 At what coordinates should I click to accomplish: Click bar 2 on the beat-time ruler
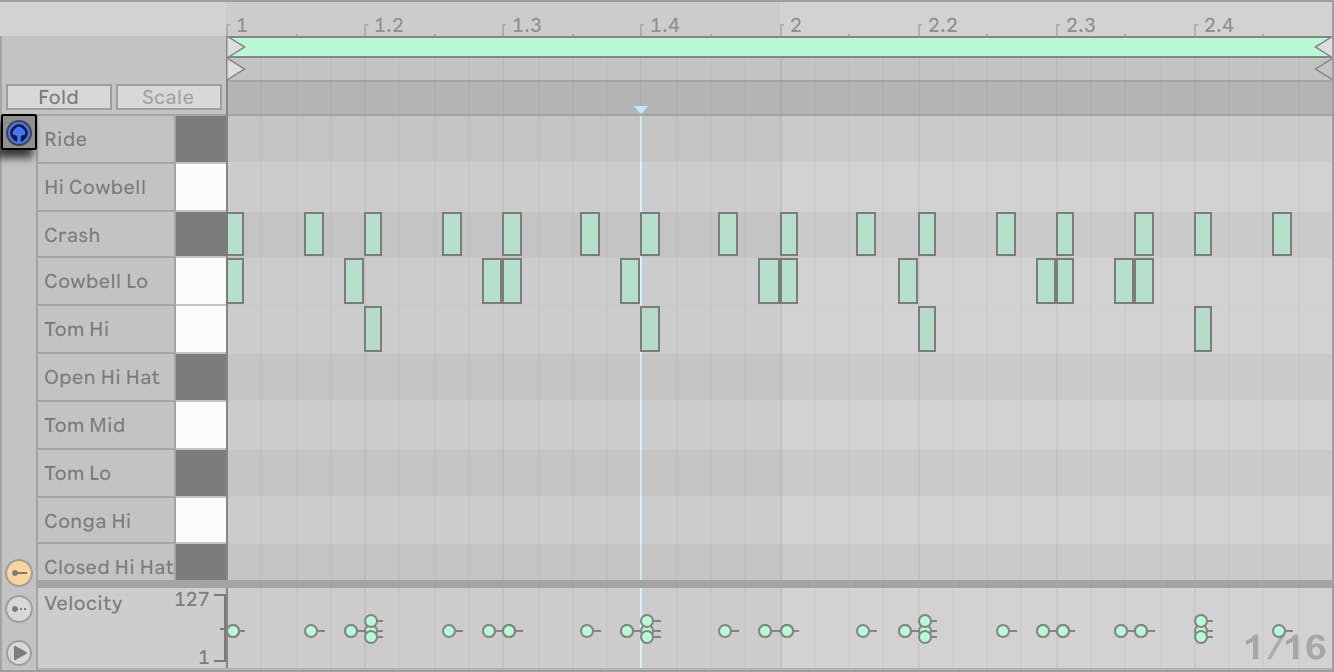pyautogui.click(x=795, y=25)
